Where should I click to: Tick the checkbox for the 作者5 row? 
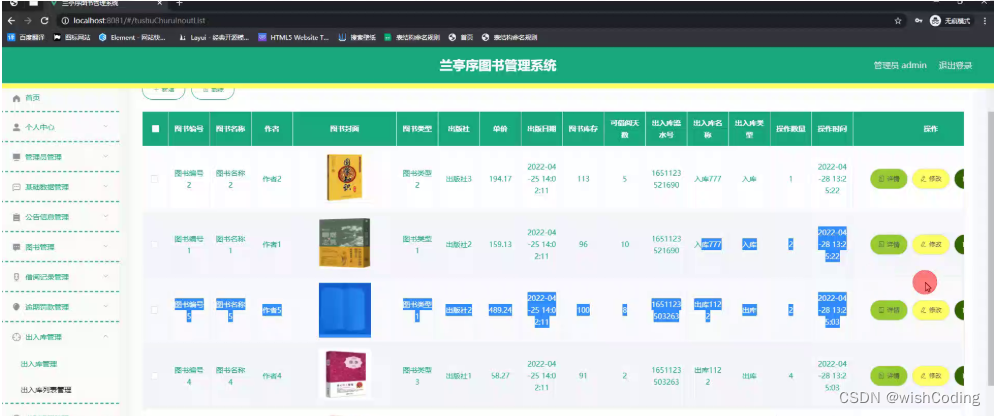(155, 310)
